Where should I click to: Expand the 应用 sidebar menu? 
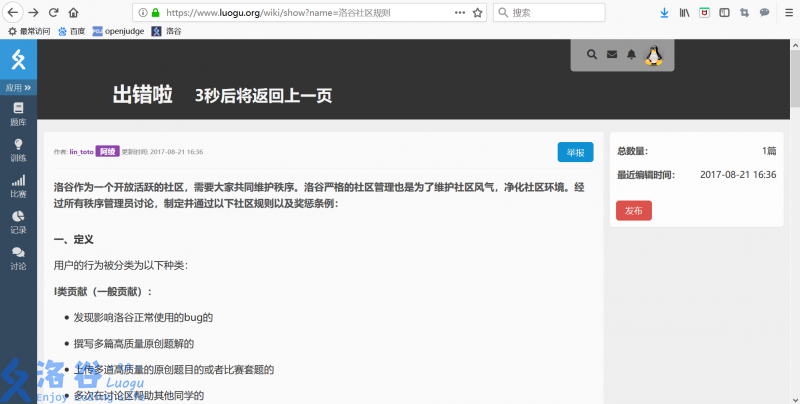pyautogui.click(x=18, y=88)
